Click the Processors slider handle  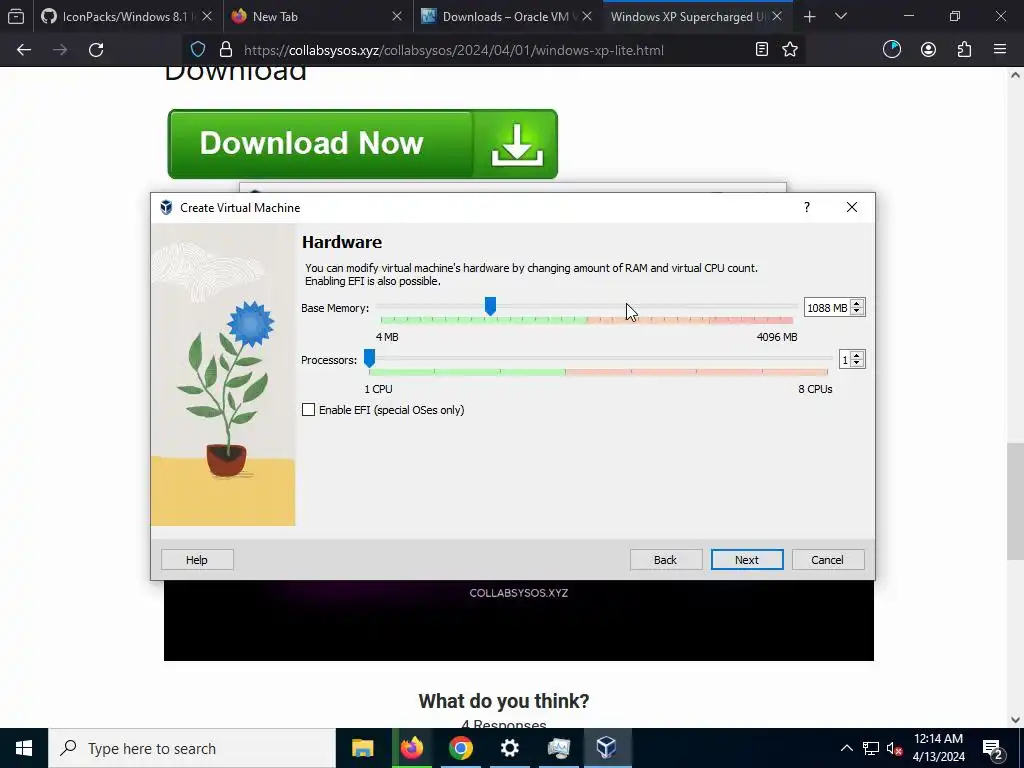coord(369,358)
